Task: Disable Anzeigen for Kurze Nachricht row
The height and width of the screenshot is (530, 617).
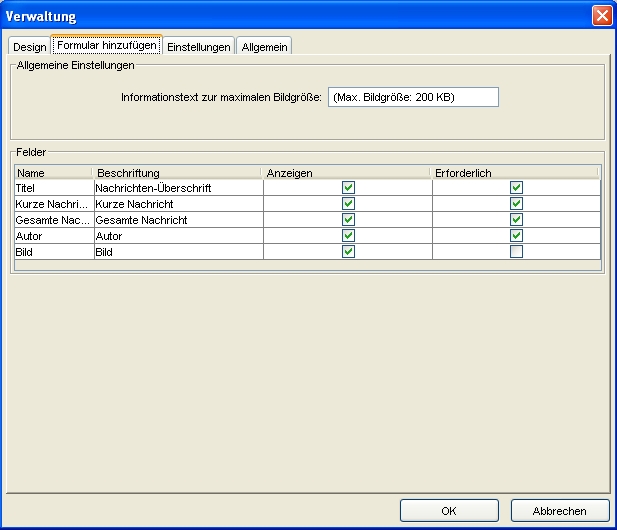Action: 348,204
